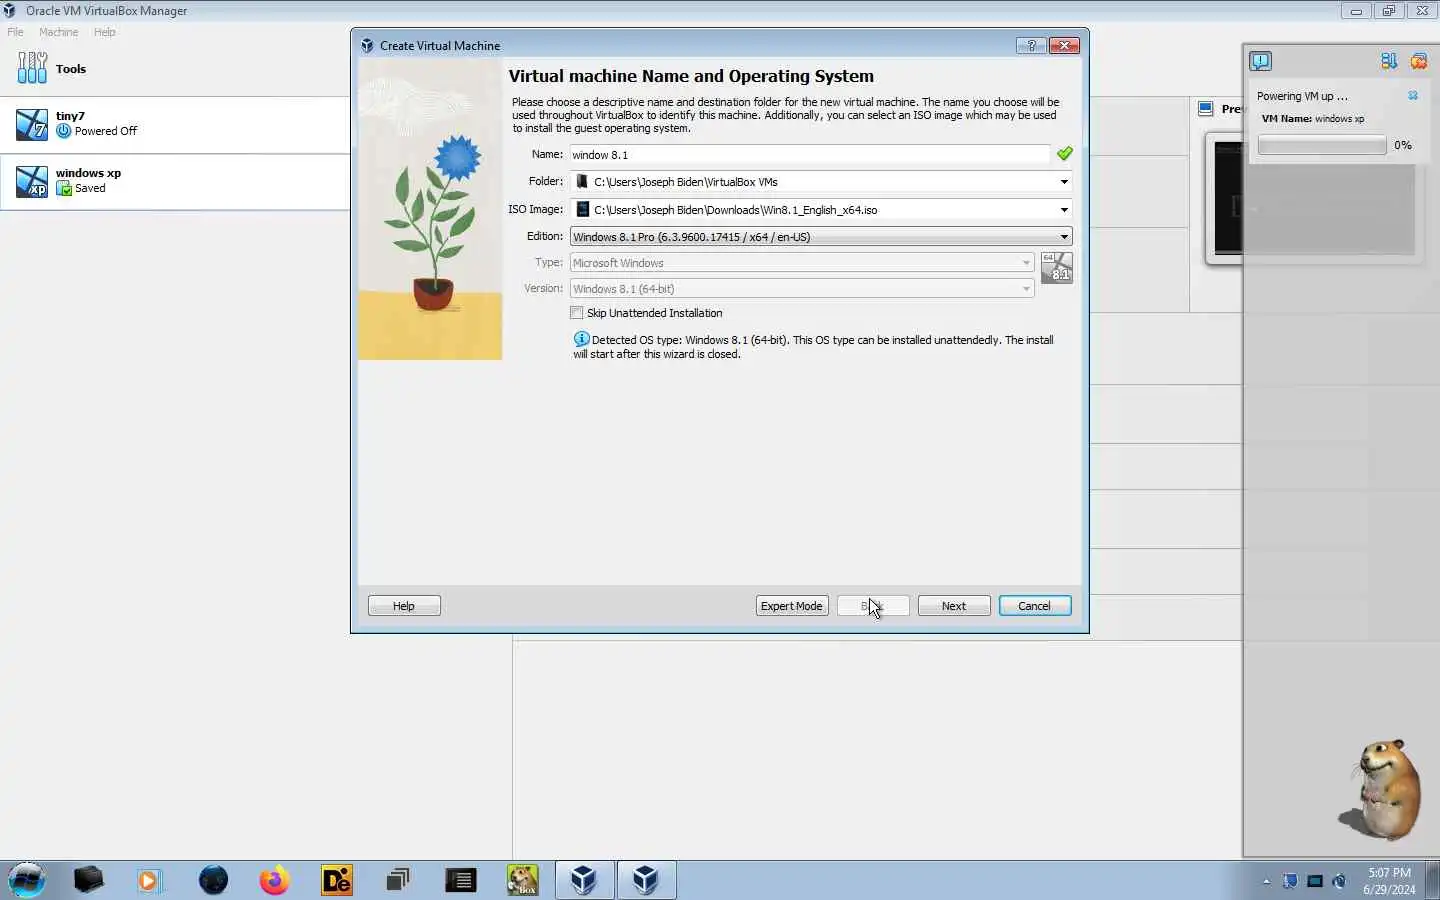
Task: Click the Name field containing window 8.1
Action: pos(810,155)
